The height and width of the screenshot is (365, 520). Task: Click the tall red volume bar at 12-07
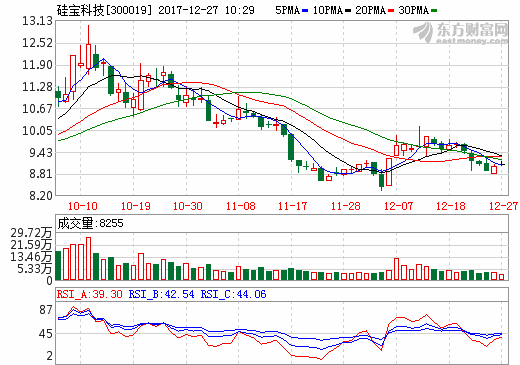pyautogui.click(x=396, y=269)
